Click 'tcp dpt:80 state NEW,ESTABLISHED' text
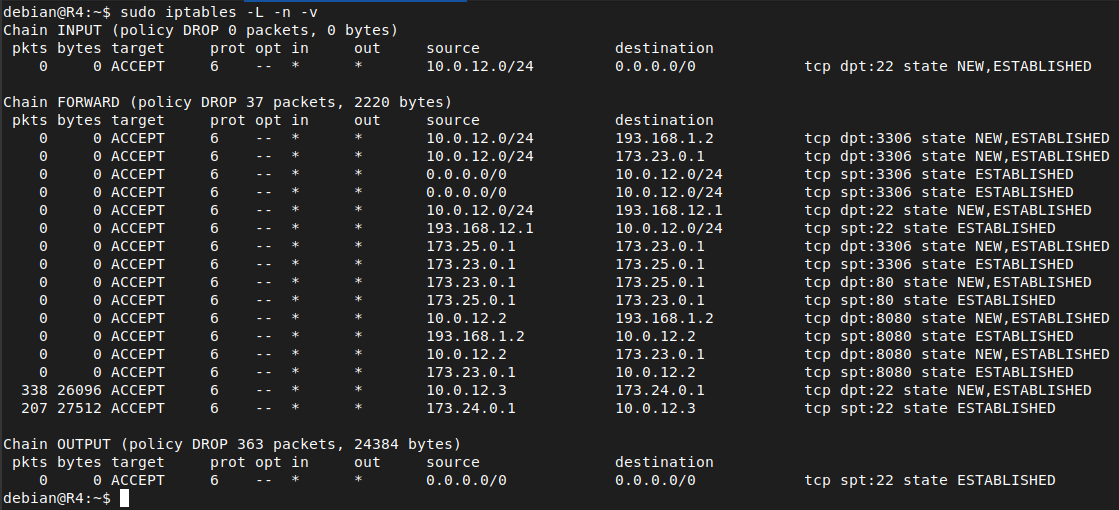Viewport: 1119px width, 510px height. click(x=948, y=282)
